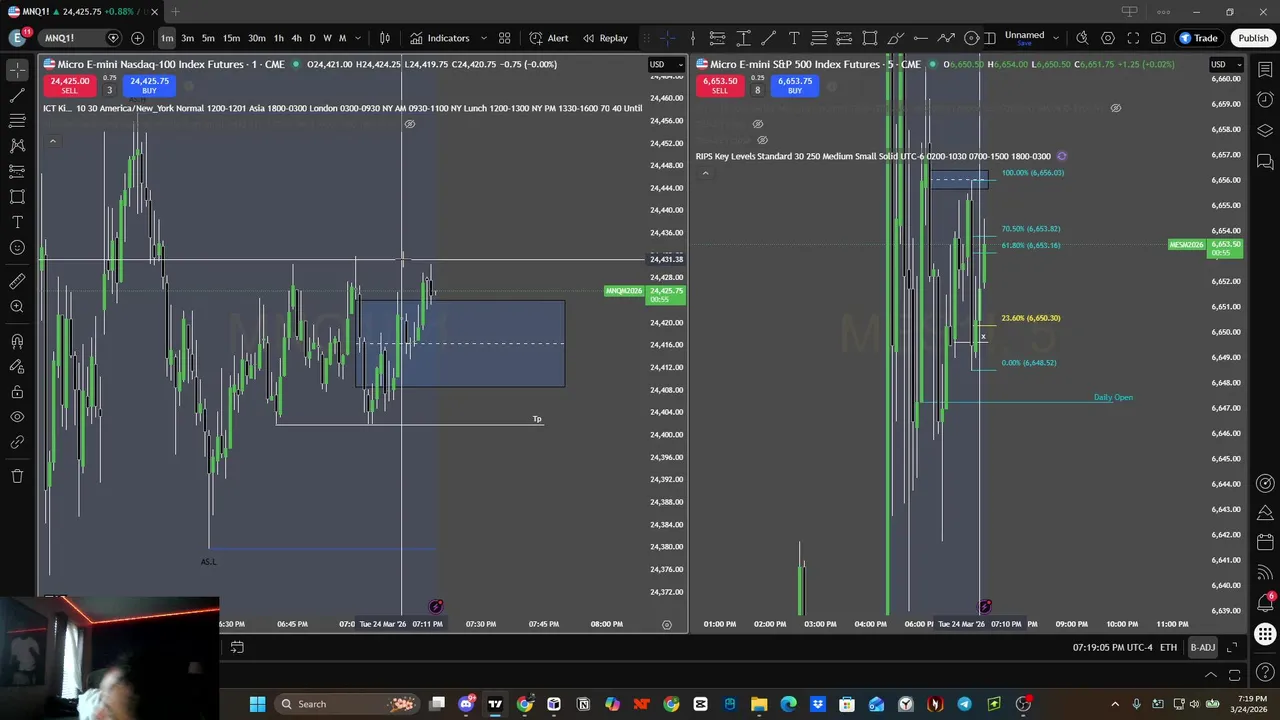Open the products grid button in right sidebar
The height and width of the screenshot is (720, 1280).
(x=1265, y=634)
